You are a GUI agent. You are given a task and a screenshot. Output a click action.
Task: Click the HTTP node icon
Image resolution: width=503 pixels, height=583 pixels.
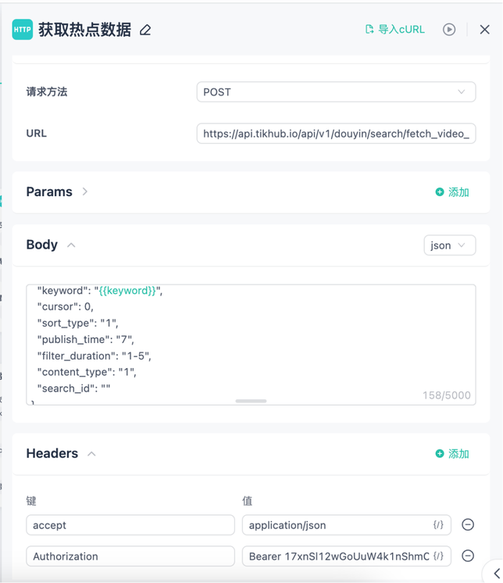point(22,29)
